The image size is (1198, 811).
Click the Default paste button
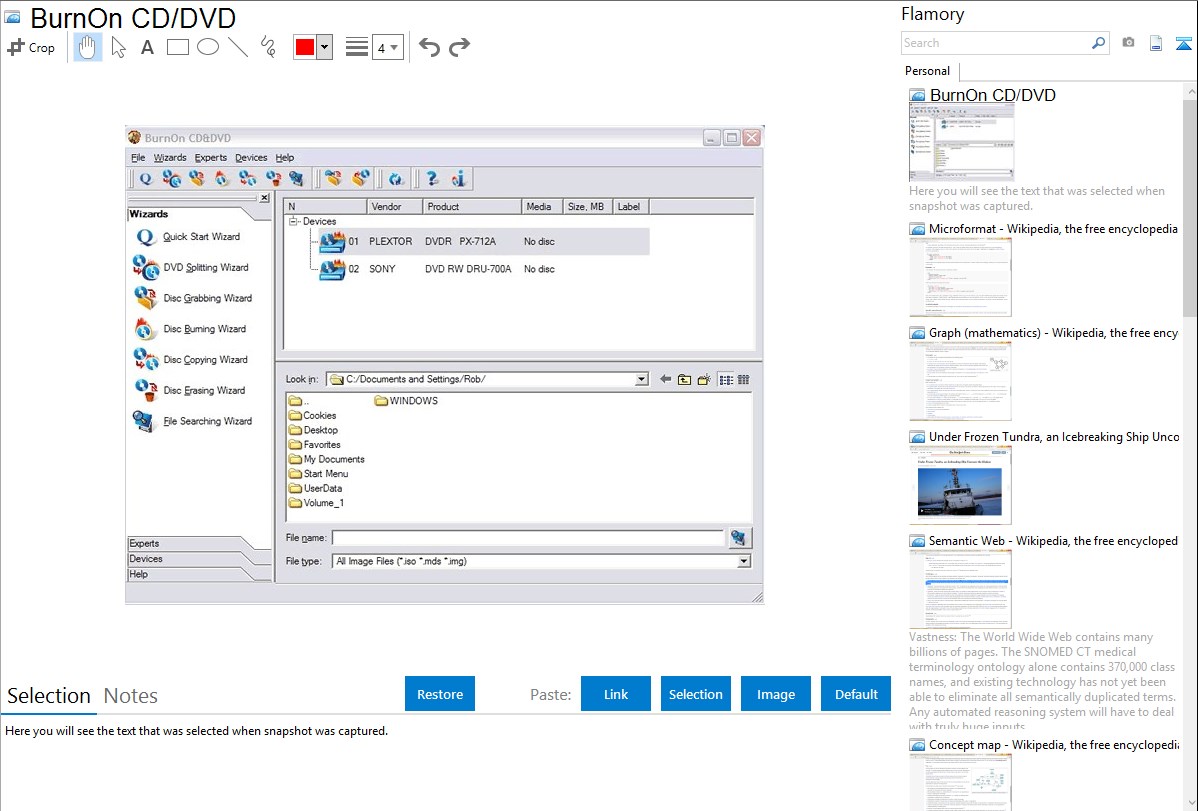pyautogui.click(x=856, y=694)
